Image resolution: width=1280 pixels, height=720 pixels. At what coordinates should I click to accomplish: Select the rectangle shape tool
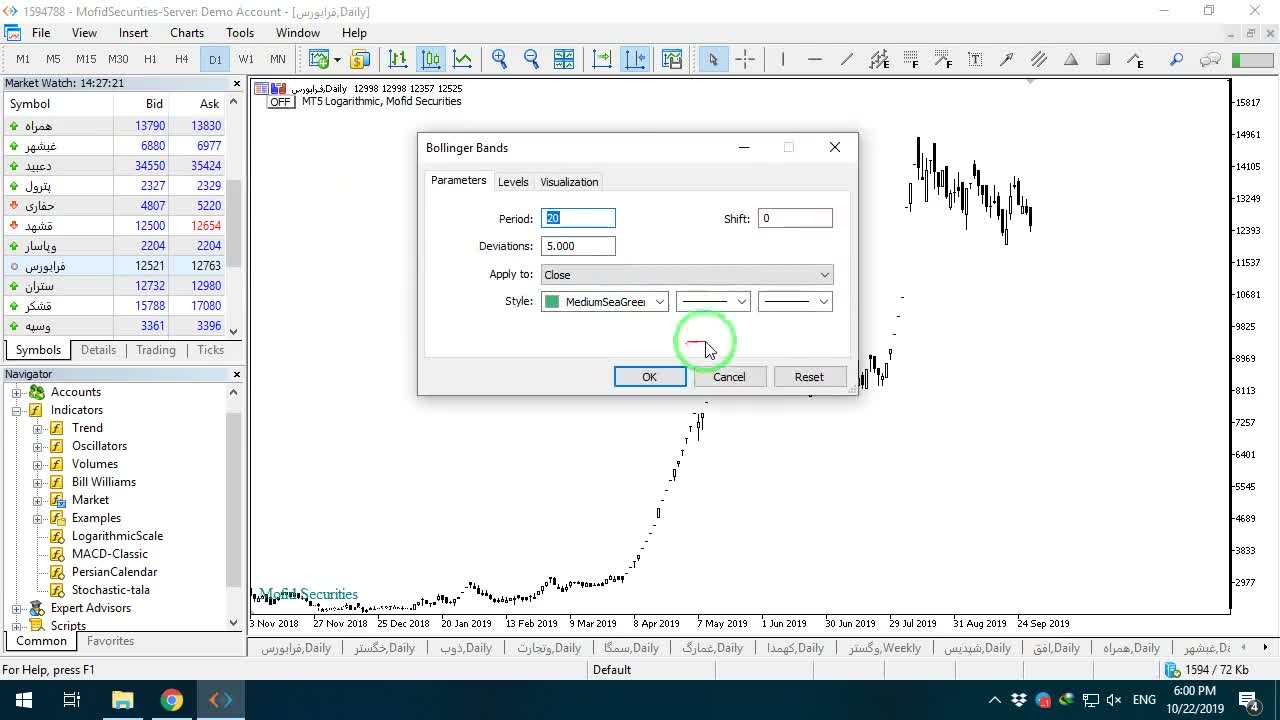click(x=1103, y=59)
